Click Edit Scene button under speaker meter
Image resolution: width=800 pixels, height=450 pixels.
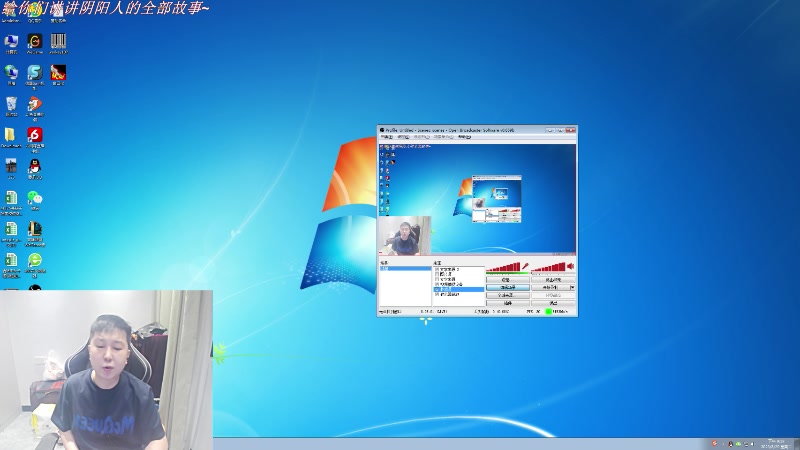coord(553,280)
